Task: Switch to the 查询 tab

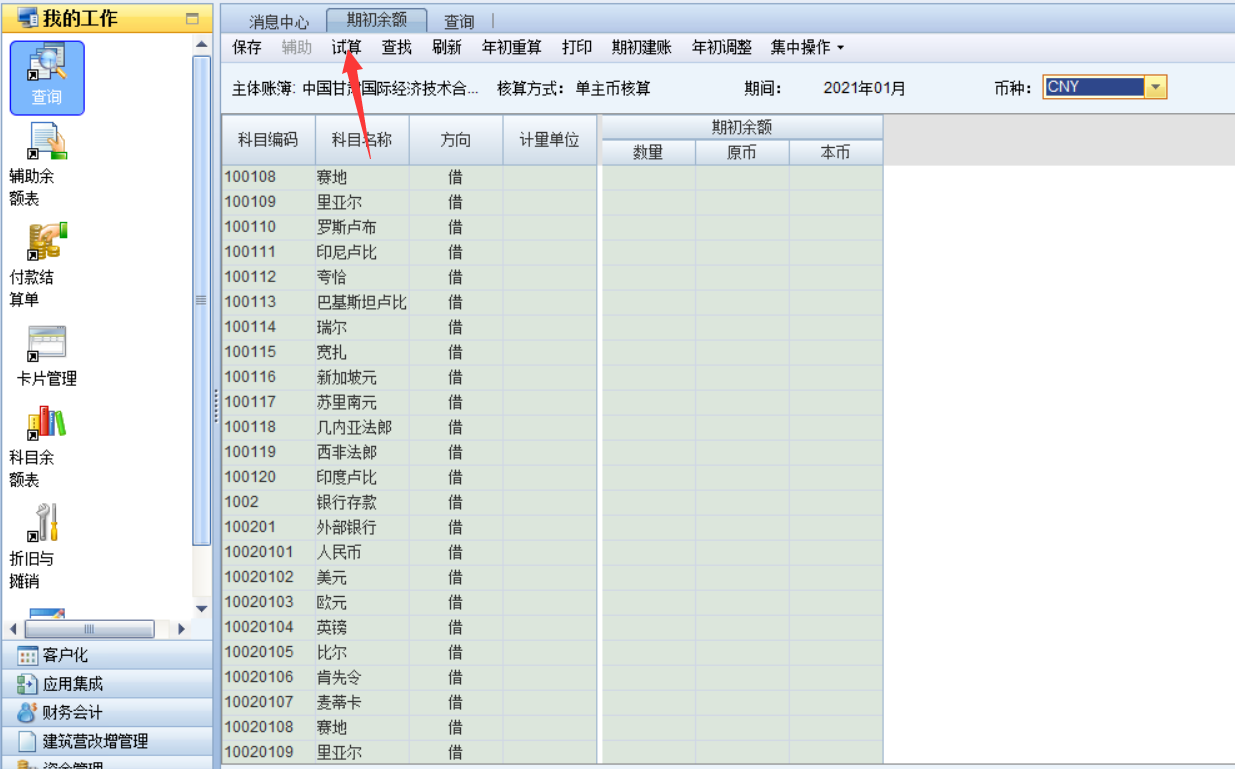Action: [x=459, y=22]
